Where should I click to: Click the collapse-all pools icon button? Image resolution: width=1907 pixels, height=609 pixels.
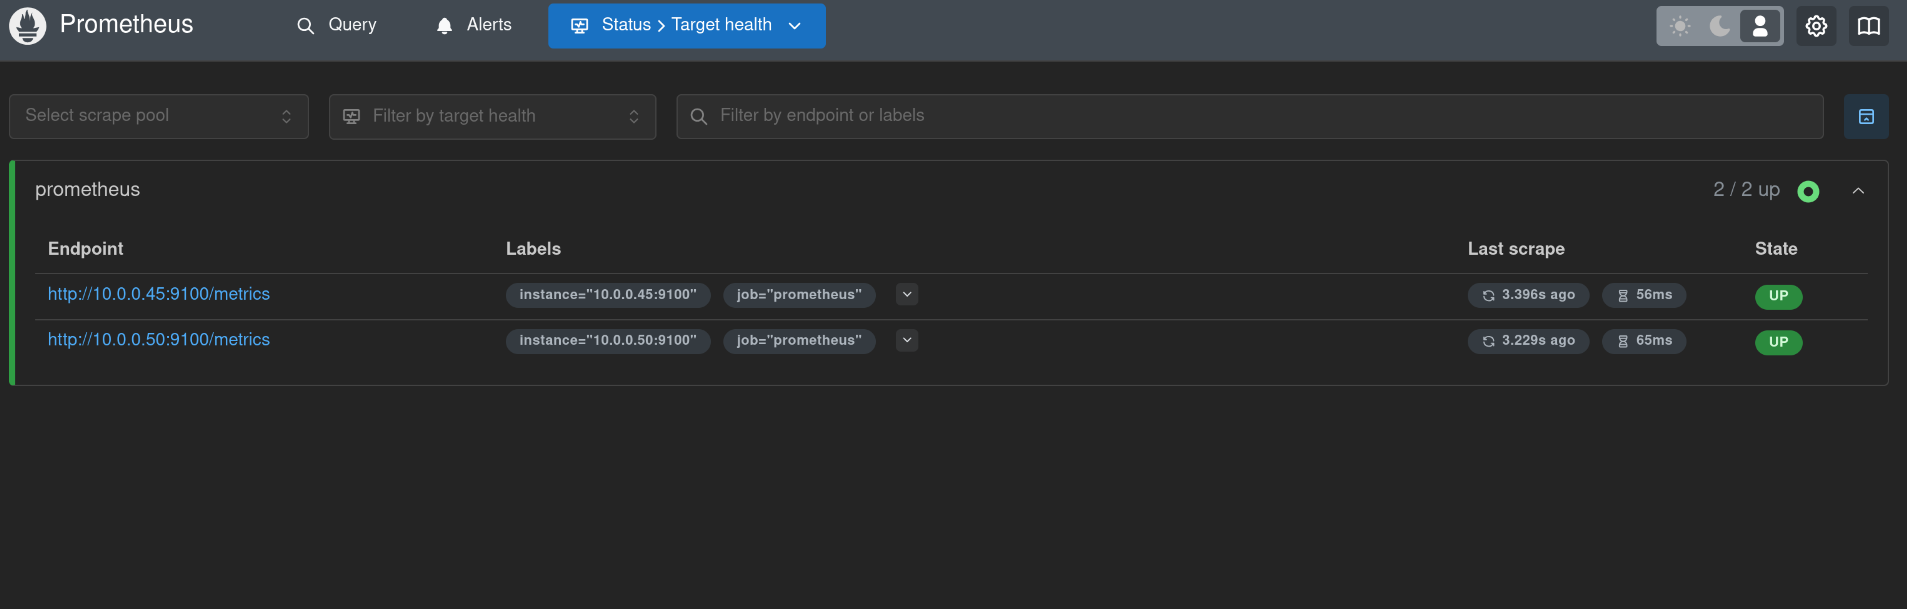[x=1866, y=117]
